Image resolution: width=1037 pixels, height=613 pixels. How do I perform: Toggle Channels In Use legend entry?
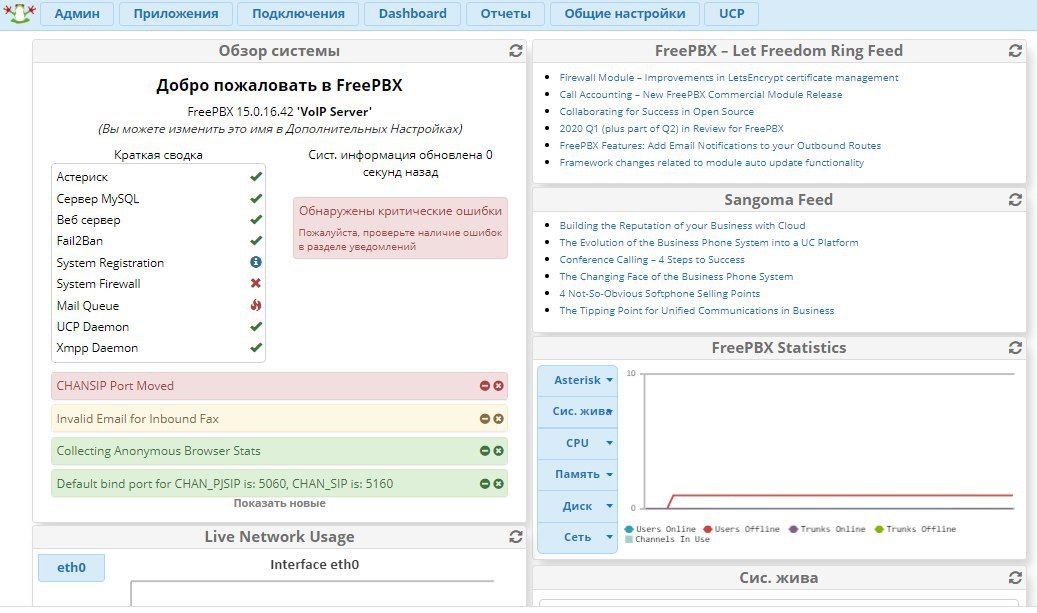tap(667, 540)
